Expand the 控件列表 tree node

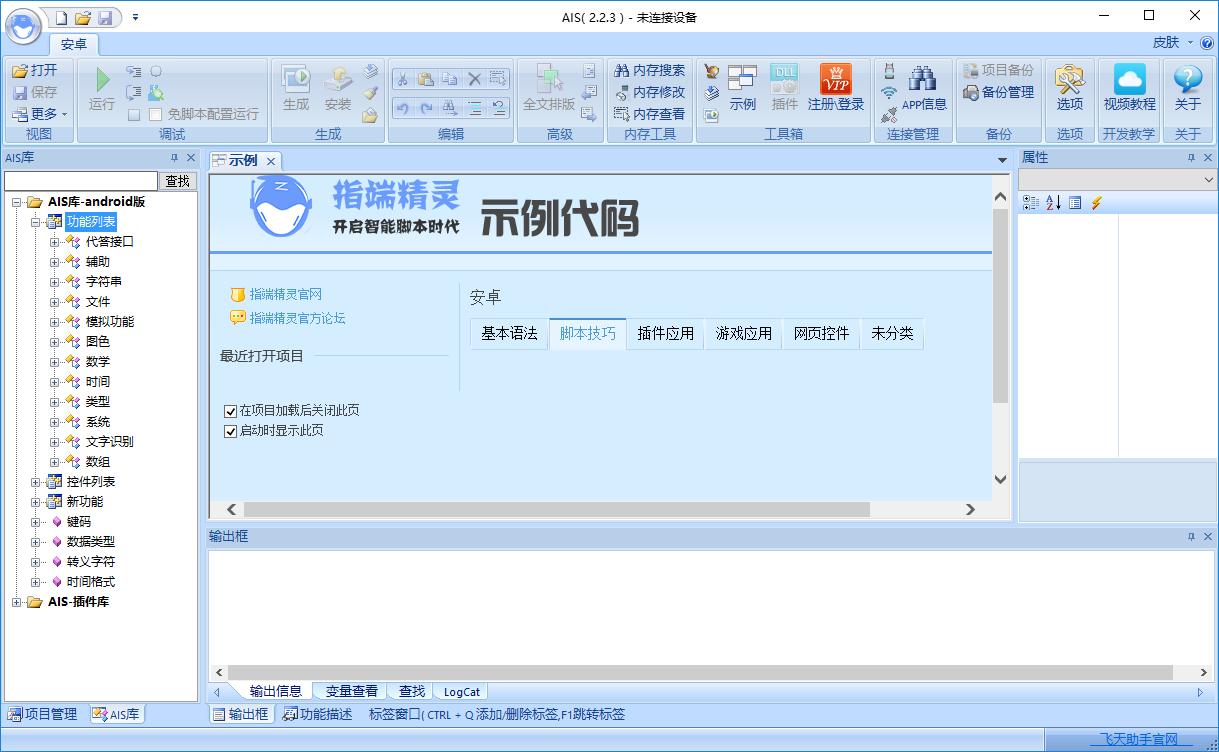point(36,482)
